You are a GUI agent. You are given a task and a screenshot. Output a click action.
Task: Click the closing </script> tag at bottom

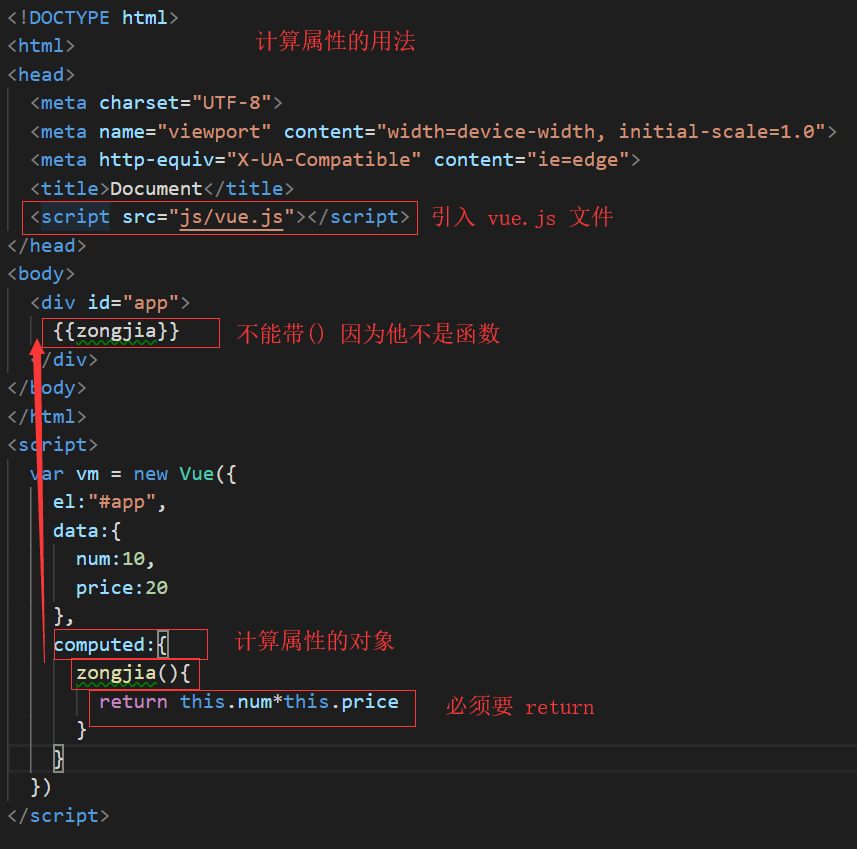(x=58, y=816)
